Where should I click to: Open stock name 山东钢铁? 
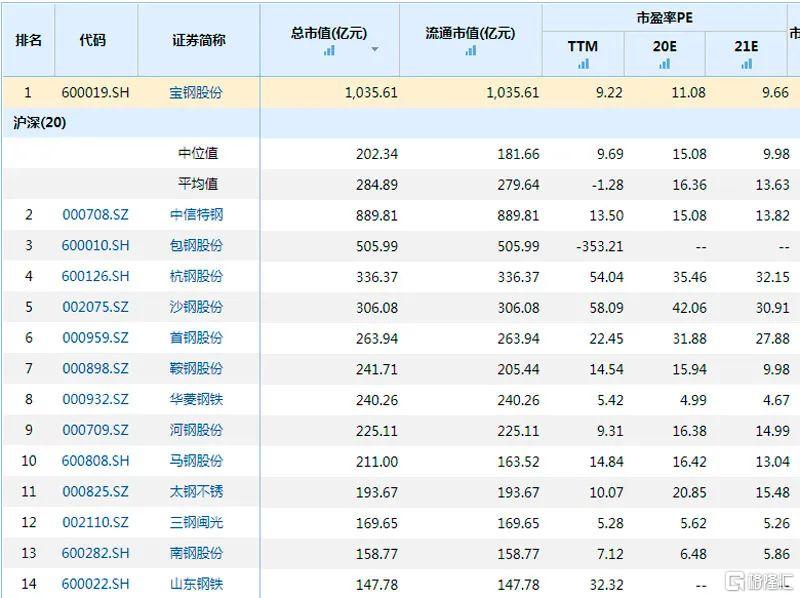coord(196,584)
